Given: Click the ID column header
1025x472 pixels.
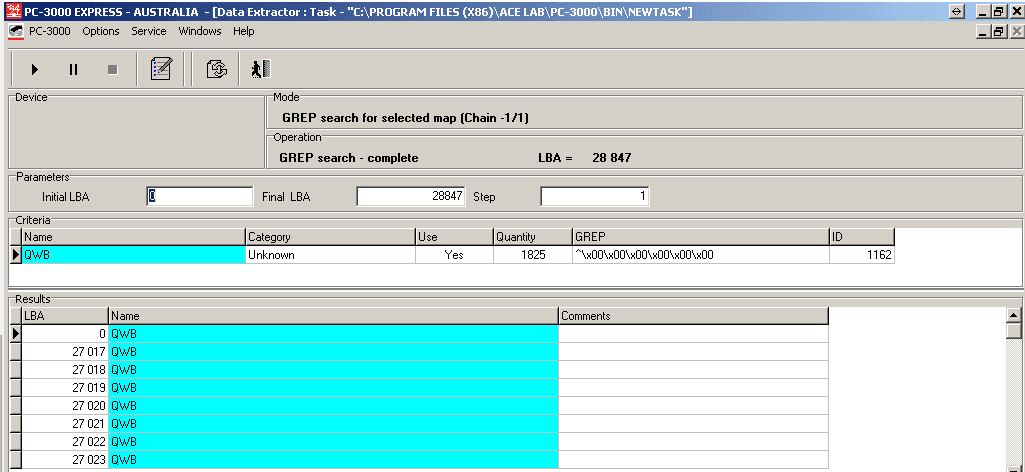Looking at the screenshot, I should tap(862, 237).
